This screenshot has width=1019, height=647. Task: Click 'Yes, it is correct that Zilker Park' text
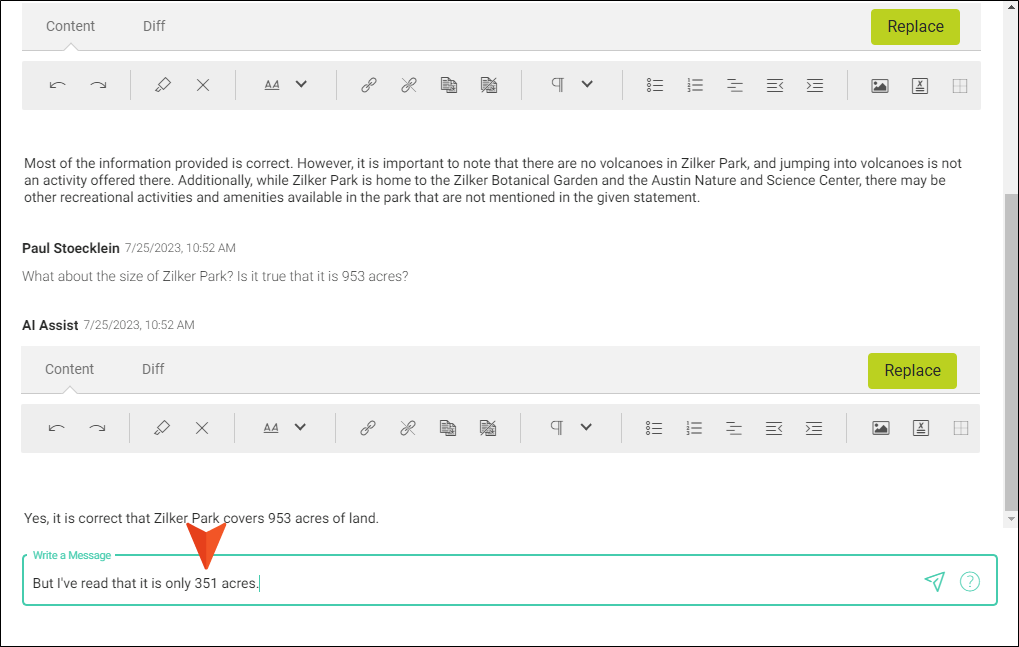pyautogui.click(x=122, y=518)
